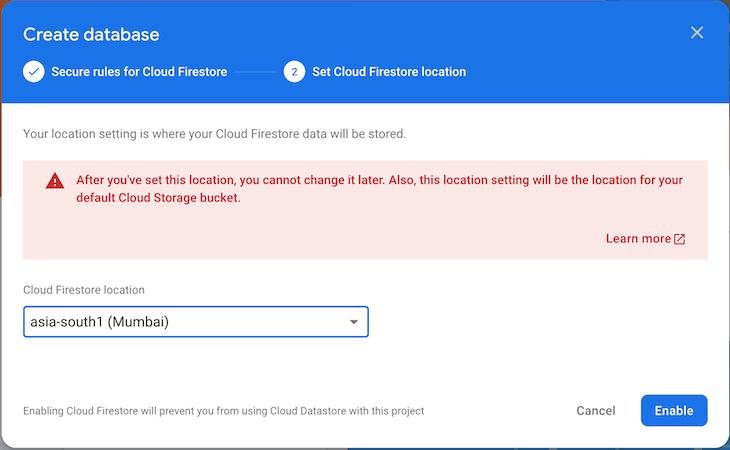The height and width of the screenshot is (450, 730).
Task: Click the Cloud Firestore location field label
Action: tap(84, 290)
